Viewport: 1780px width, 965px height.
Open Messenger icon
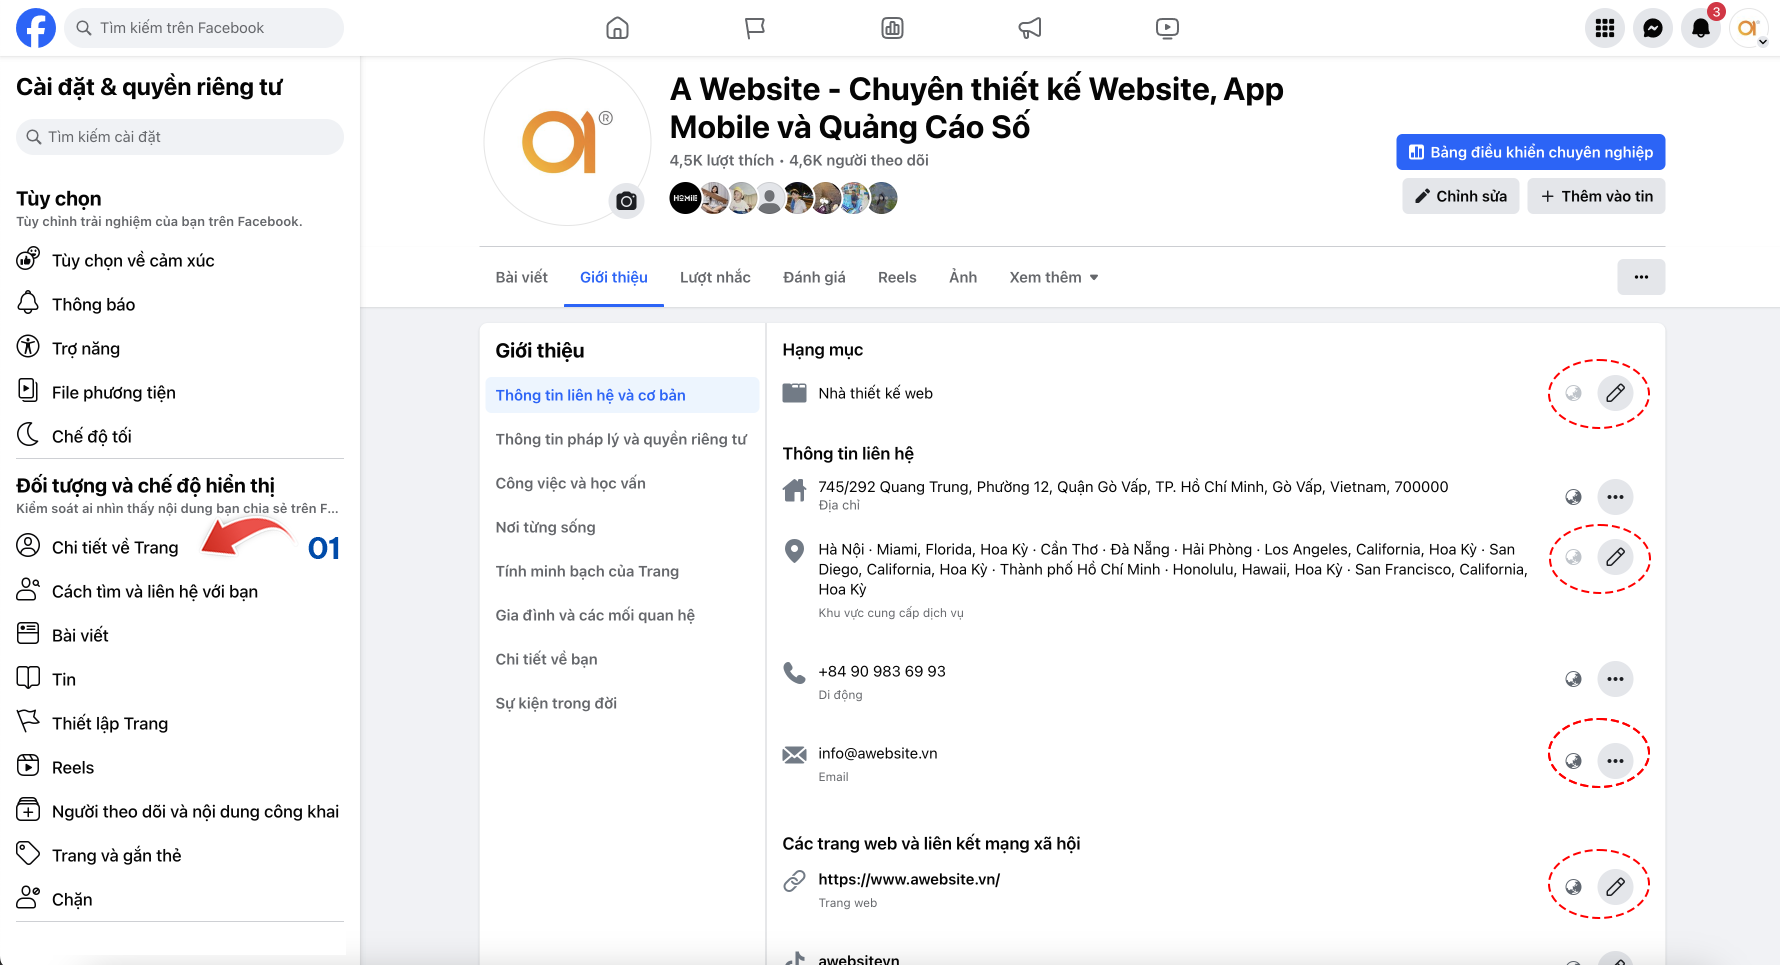point(1653,28)
